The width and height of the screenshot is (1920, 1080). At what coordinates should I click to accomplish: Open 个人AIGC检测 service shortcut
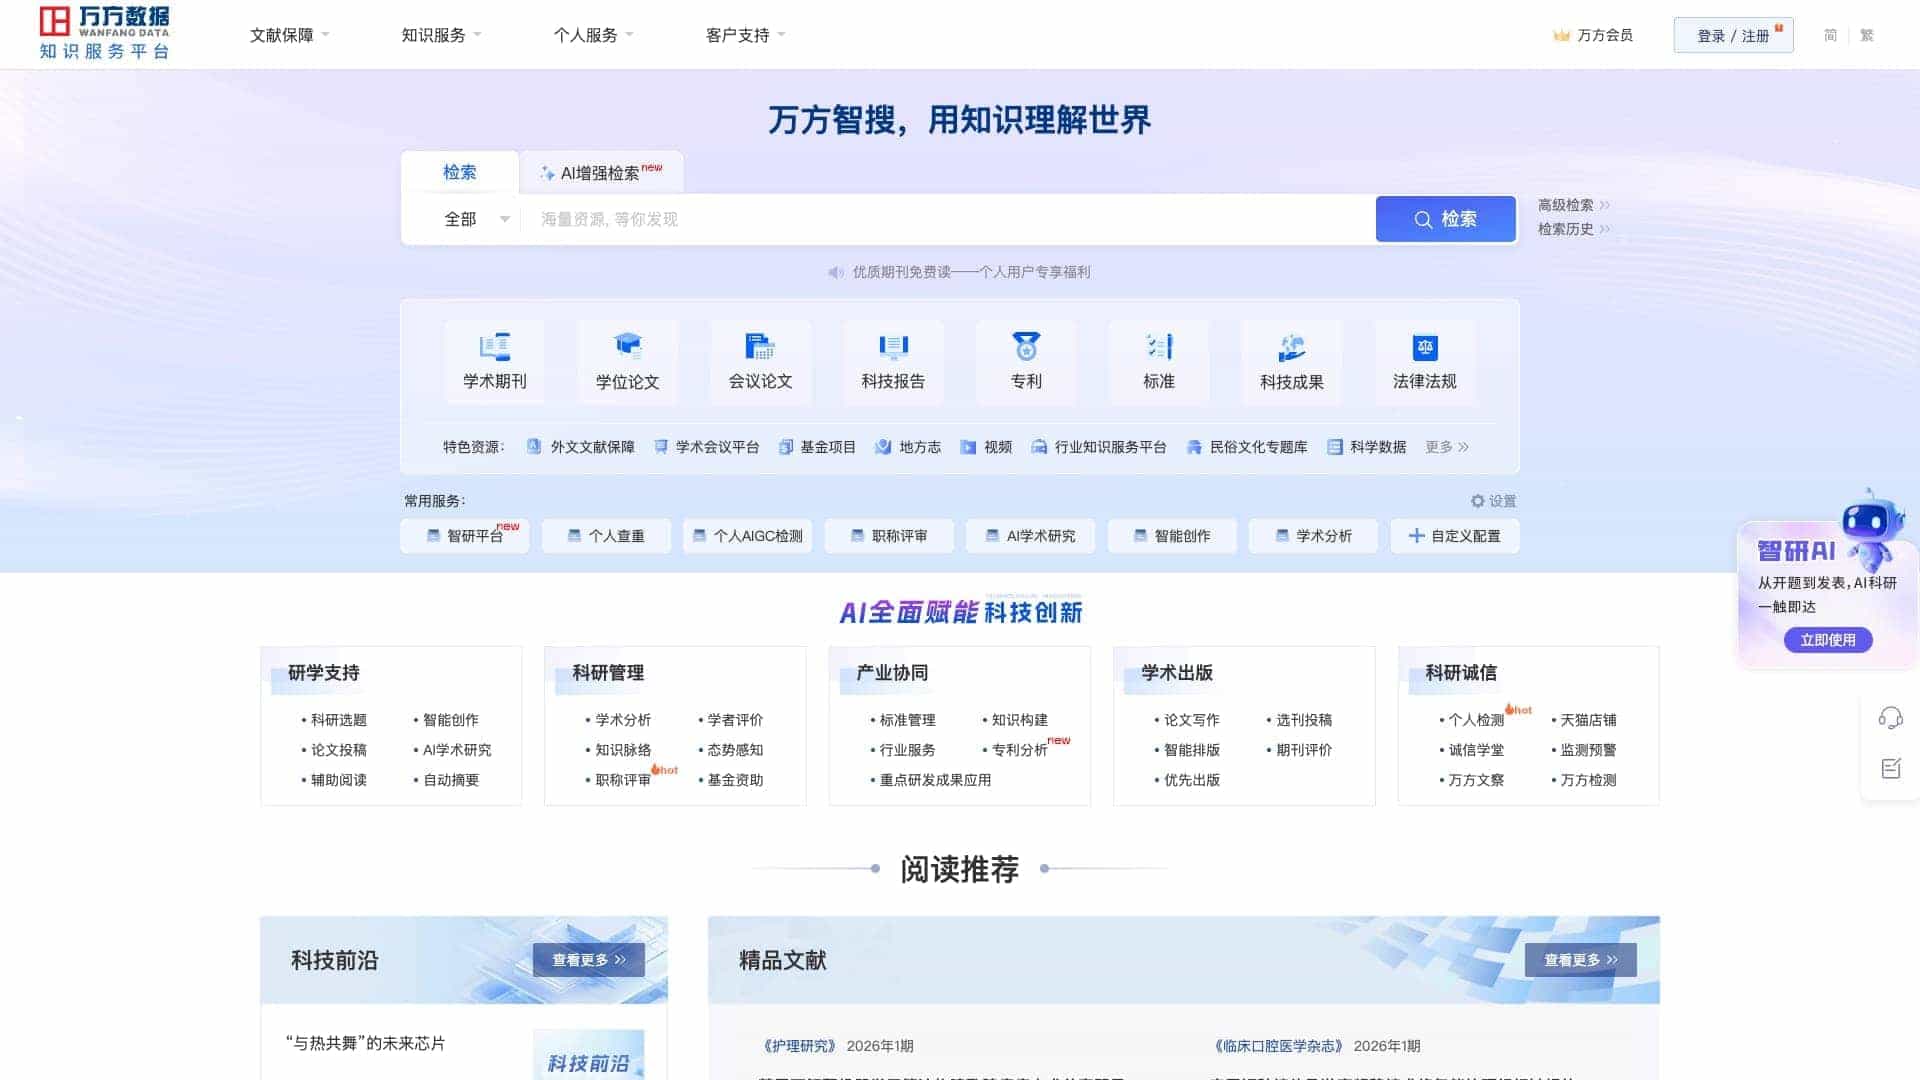[748, 536]
